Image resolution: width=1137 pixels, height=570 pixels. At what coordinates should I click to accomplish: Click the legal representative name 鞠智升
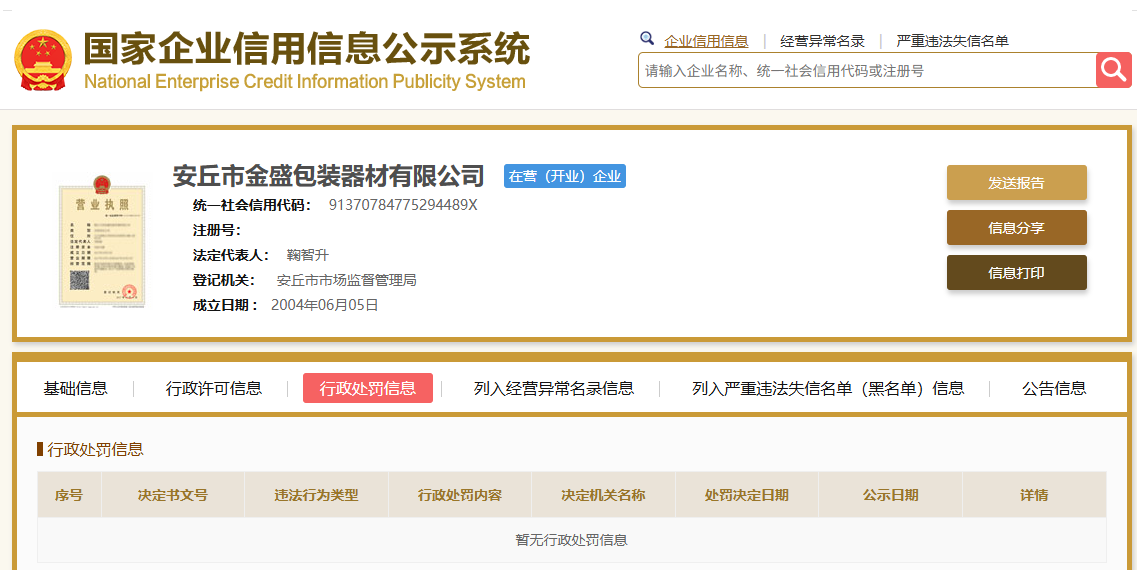coord(307,255)
